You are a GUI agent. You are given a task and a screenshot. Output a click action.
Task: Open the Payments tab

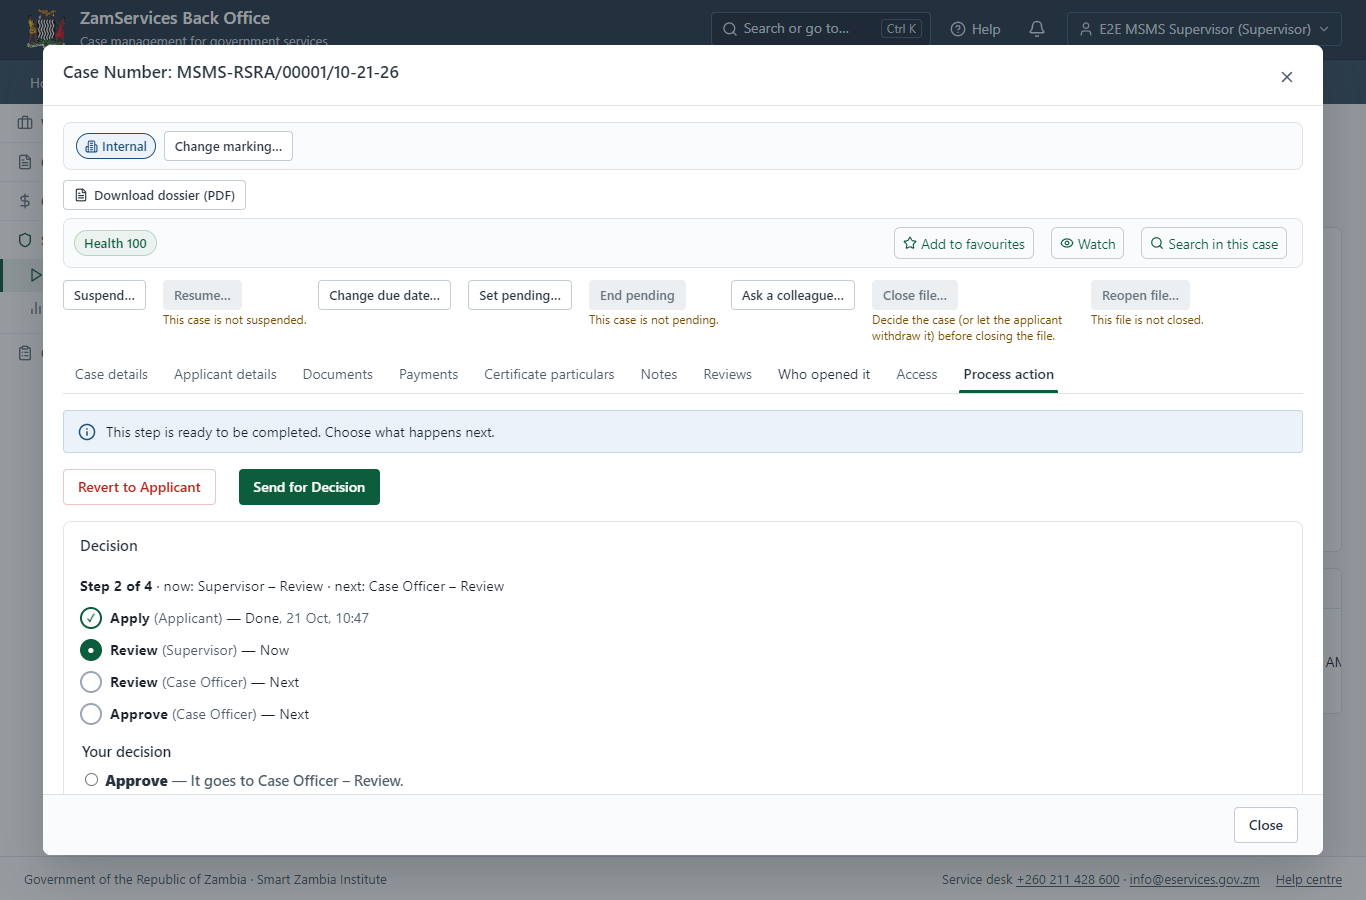(428, 374)
